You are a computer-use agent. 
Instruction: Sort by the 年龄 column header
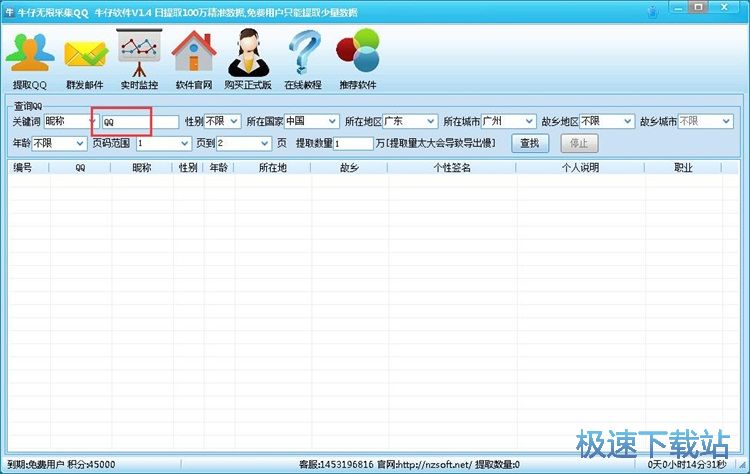(219, 167)
